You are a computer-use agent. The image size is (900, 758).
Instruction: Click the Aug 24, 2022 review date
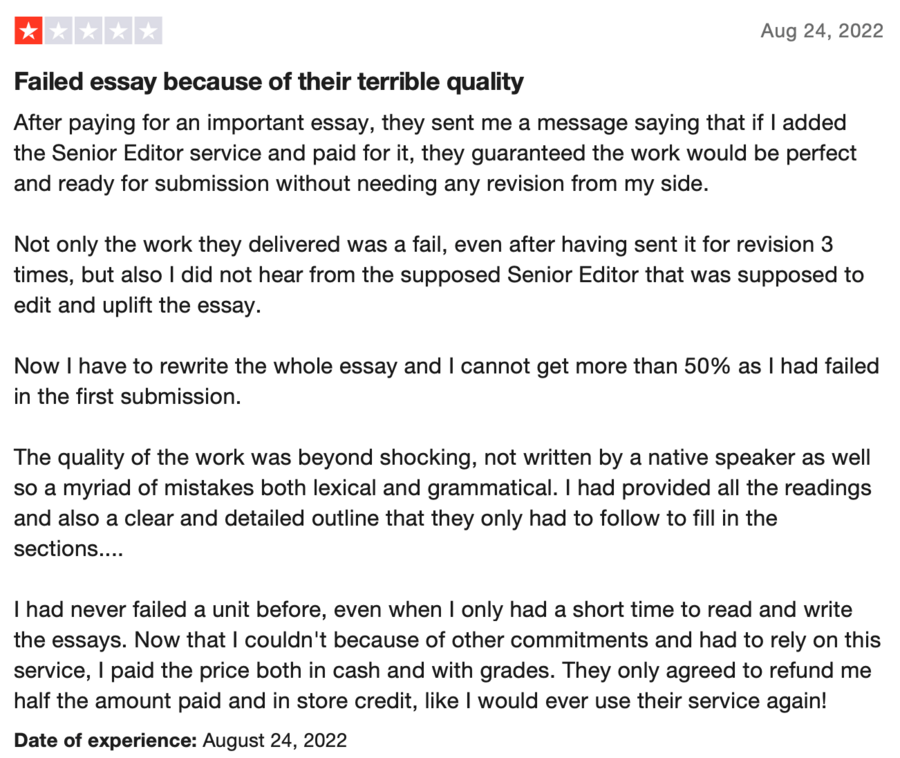[822, 31]
